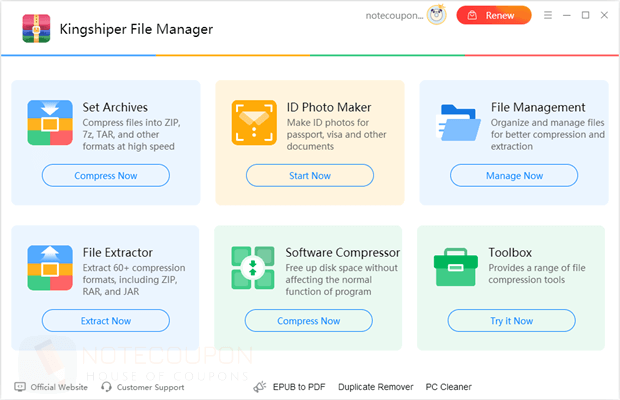Click the File Extractor title
620x400 pixels.
click(117, 252)
